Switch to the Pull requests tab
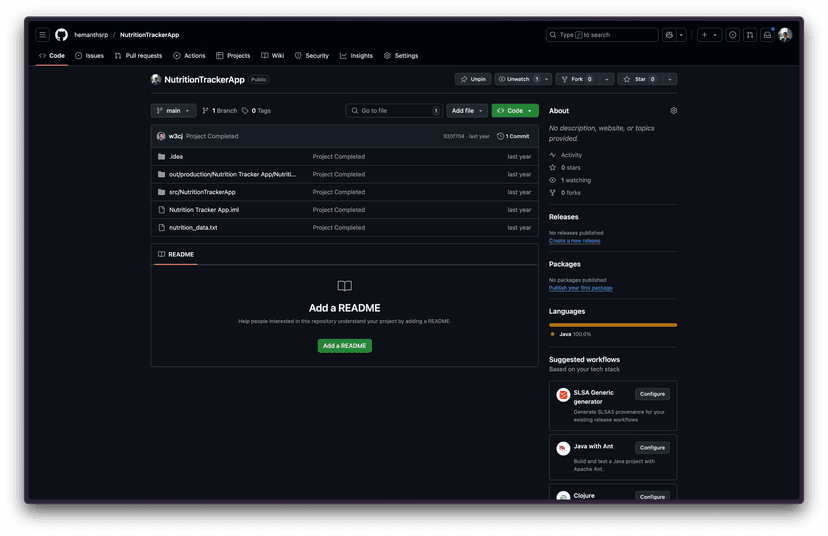Image resolution: width=828 pixels, height=536 pixels. pos(138,55)
